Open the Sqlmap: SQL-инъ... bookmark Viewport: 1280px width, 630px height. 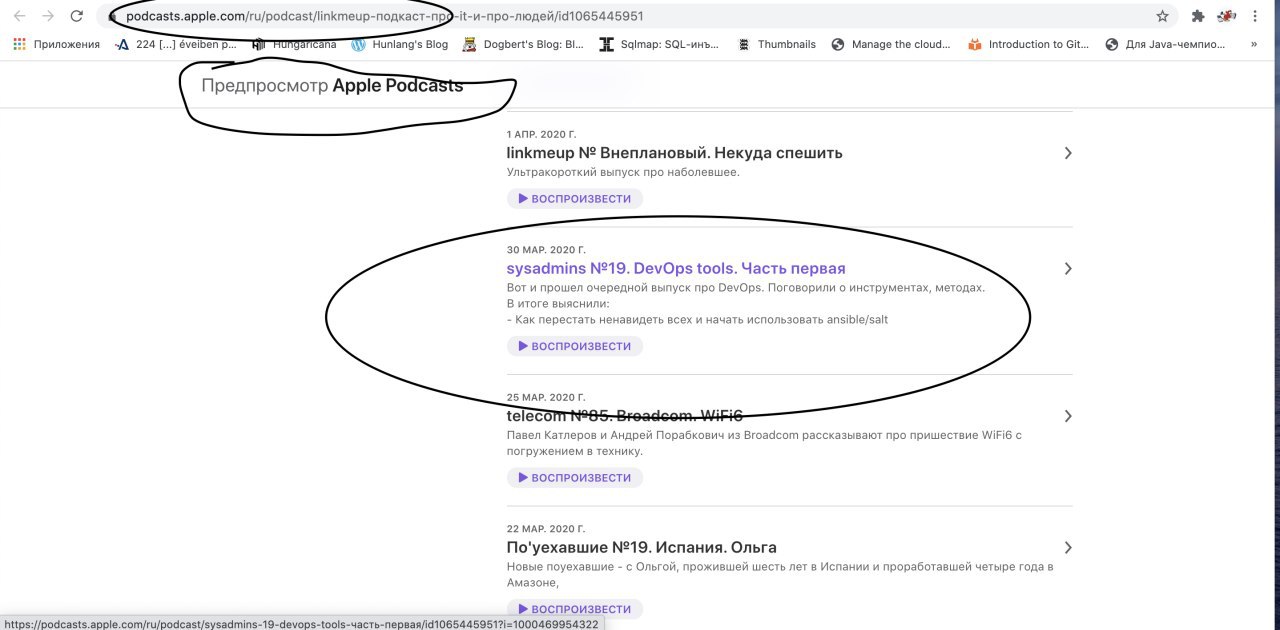tap(659, 44)
